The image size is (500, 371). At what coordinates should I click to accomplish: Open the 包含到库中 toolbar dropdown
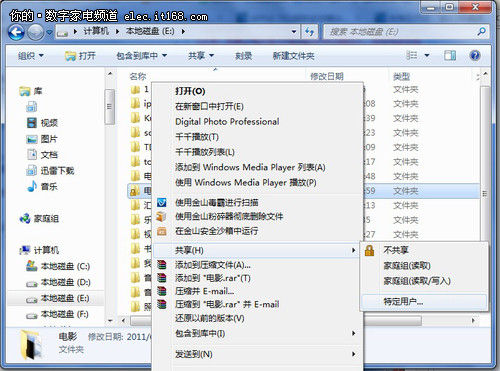(142, 56)
